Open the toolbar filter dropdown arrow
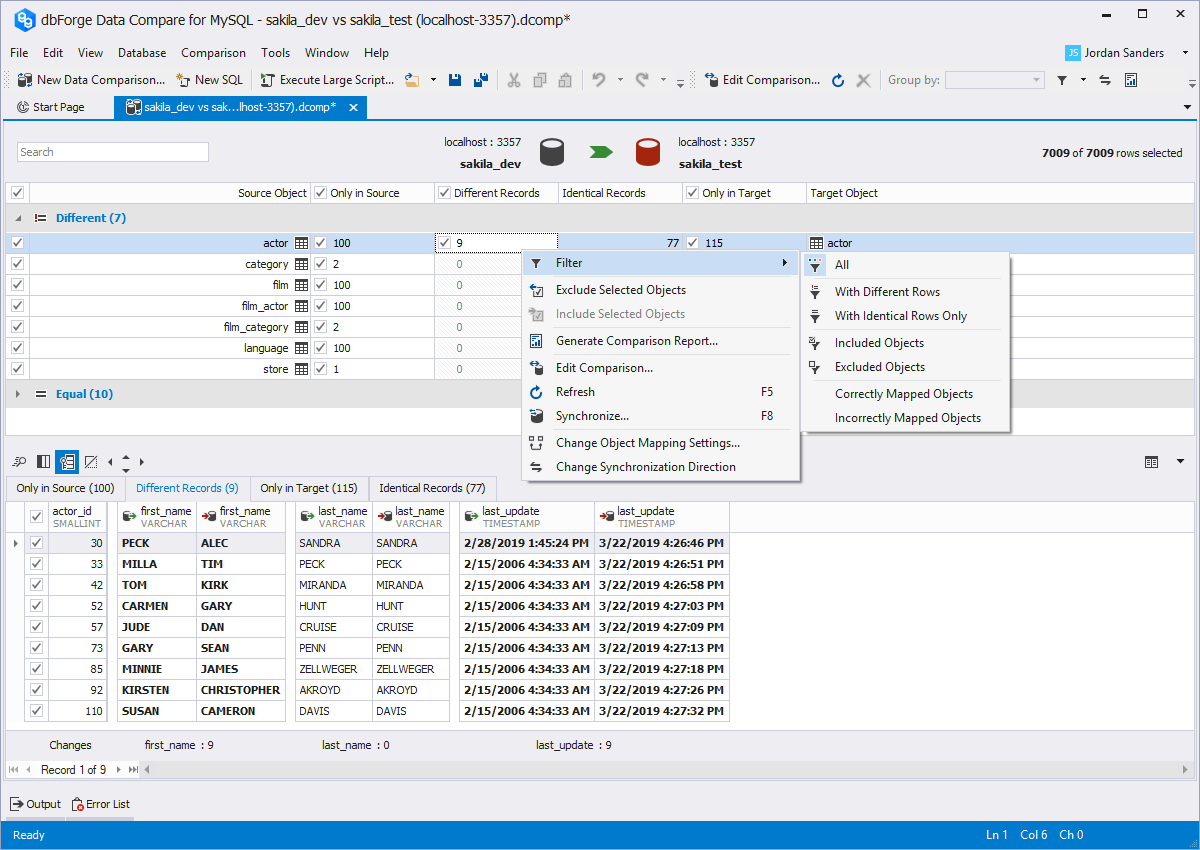This screenshot has height=850, width=1200. (x=1083, y=80)
